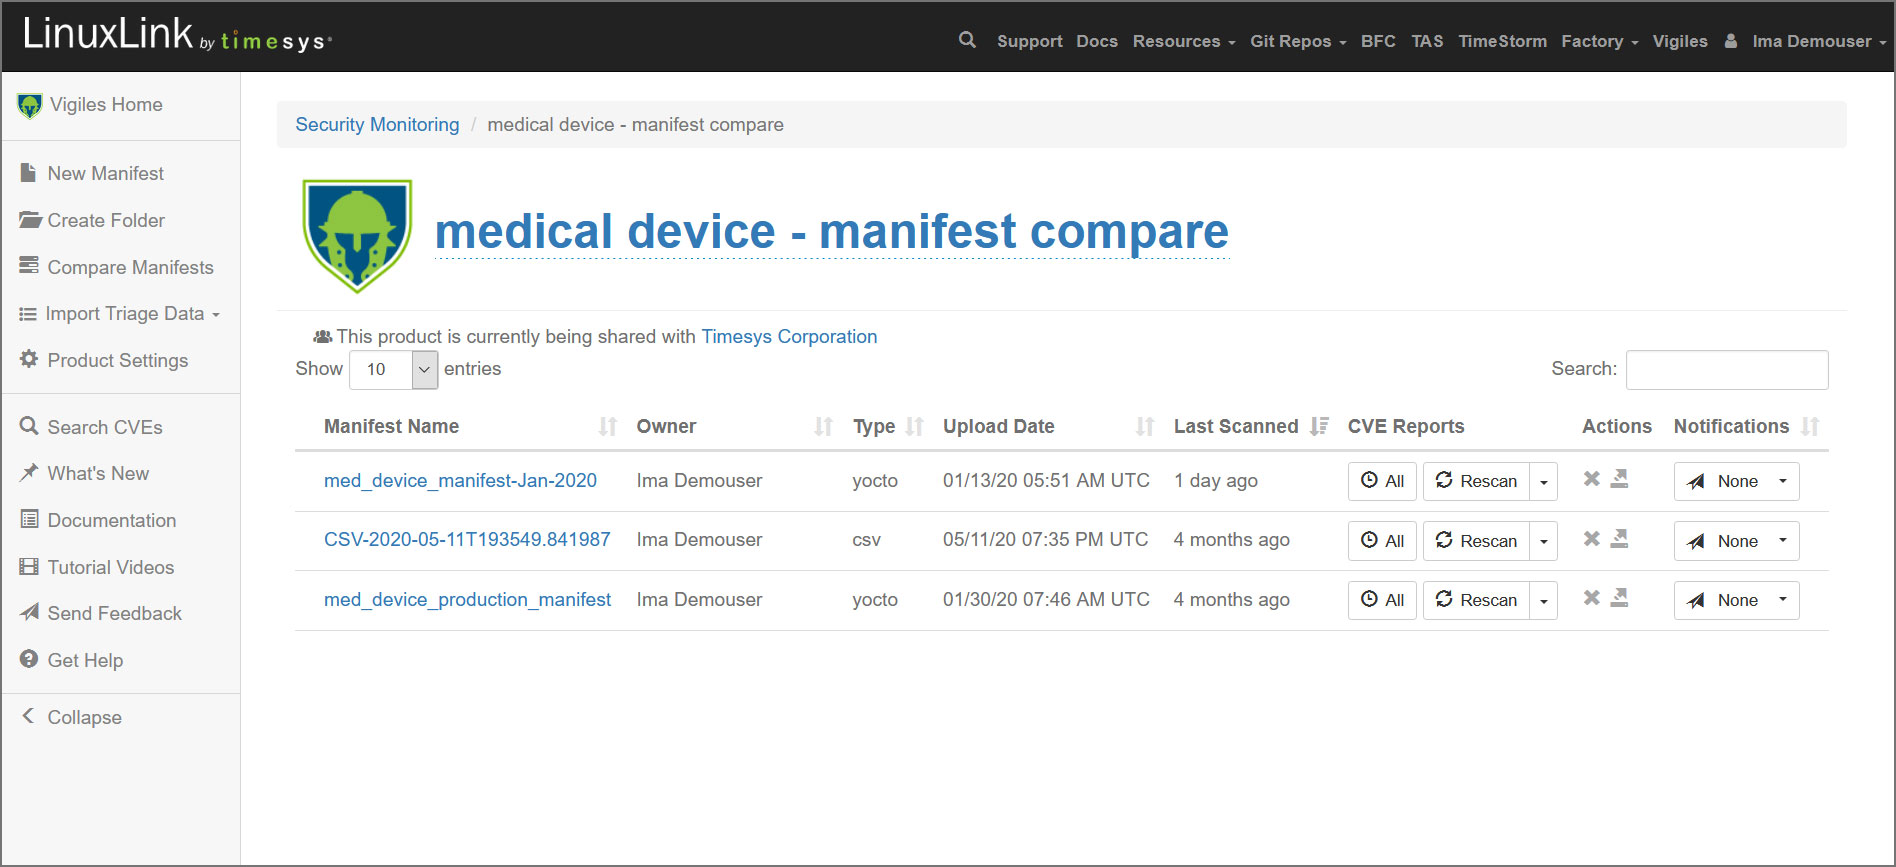
Task: Open TAS in top navigation
Action: pos(1427,41)
